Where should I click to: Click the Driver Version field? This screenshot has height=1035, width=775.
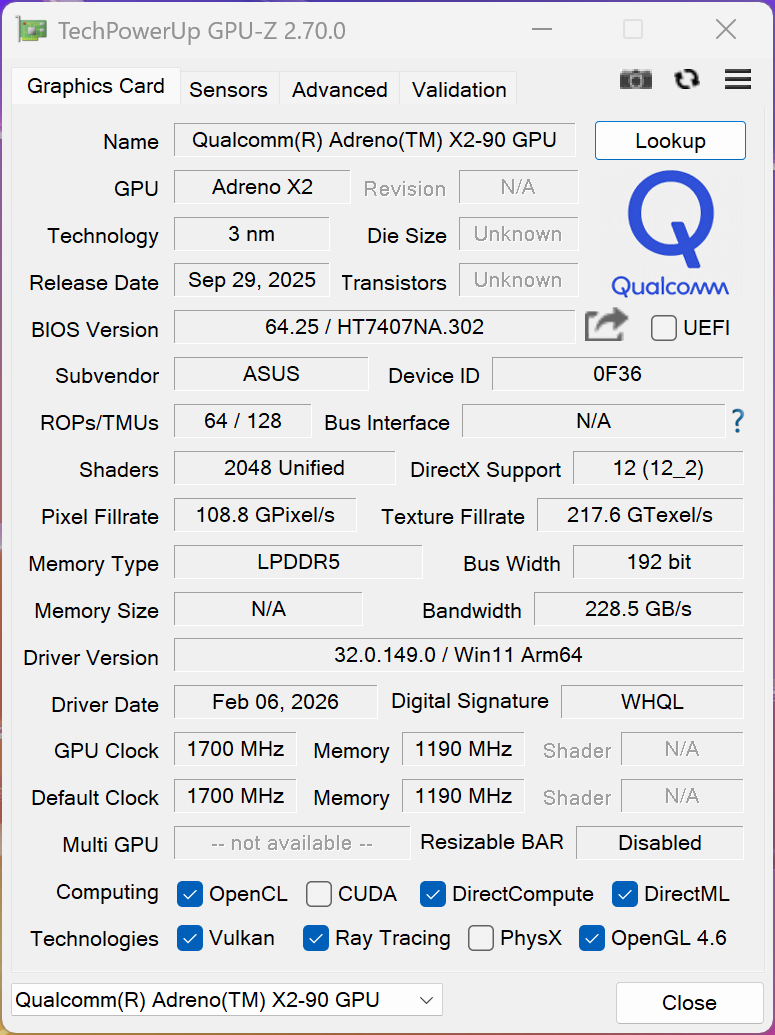(x=458, y=655)
